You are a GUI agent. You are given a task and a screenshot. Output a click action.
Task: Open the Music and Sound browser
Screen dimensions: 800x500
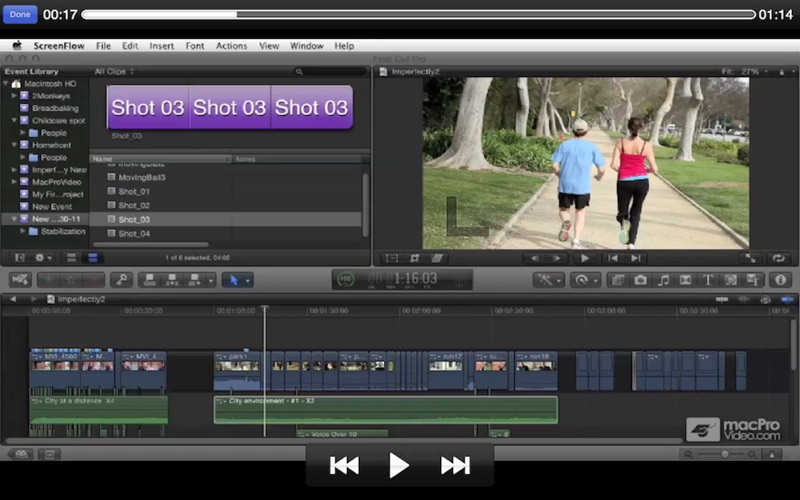[663, 280]
